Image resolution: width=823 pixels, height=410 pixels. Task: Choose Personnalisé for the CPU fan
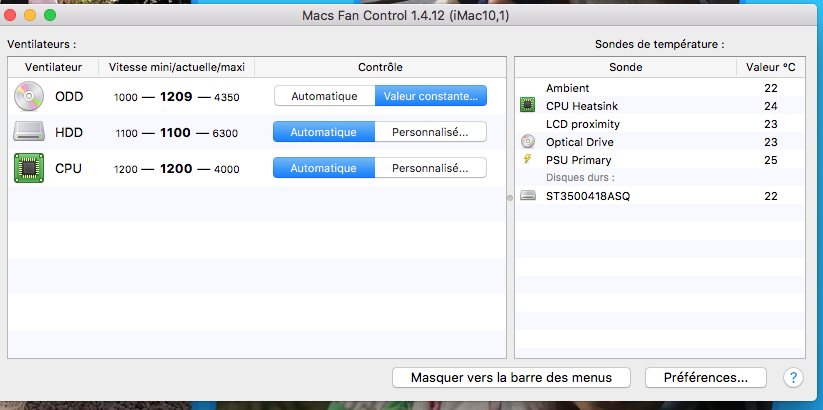(x=430, y=168)
